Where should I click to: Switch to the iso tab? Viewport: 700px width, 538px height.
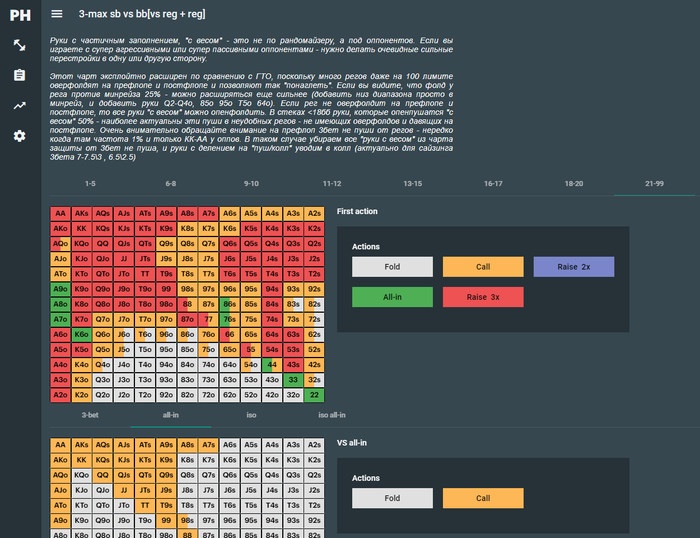pos(251,415)
